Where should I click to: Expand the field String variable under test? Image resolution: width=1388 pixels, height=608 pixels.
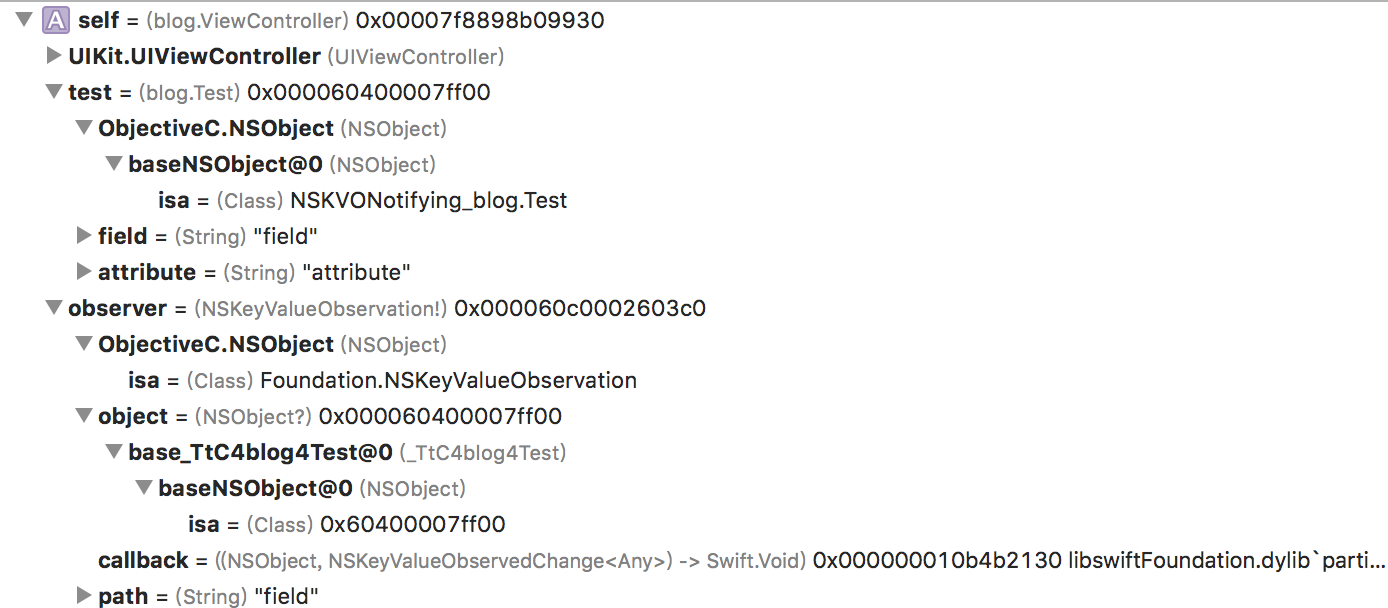[x=84, y=236]
